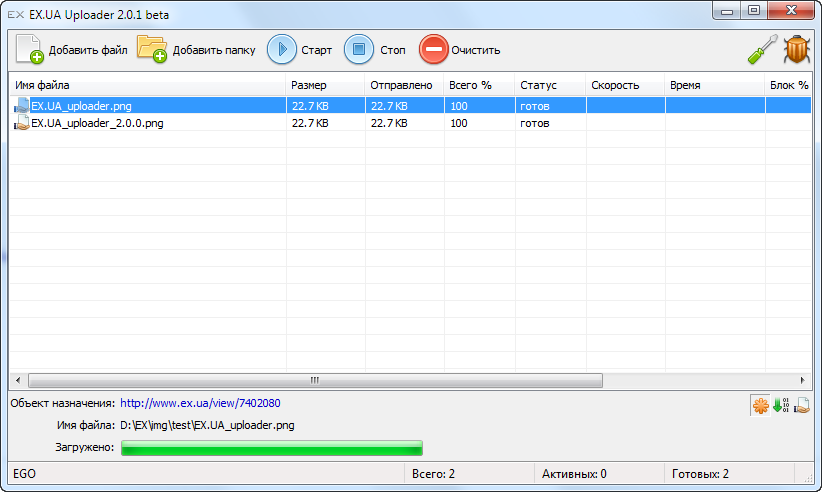Sort by the Размер column header
822x492 pixels.
tap(325, 85)
